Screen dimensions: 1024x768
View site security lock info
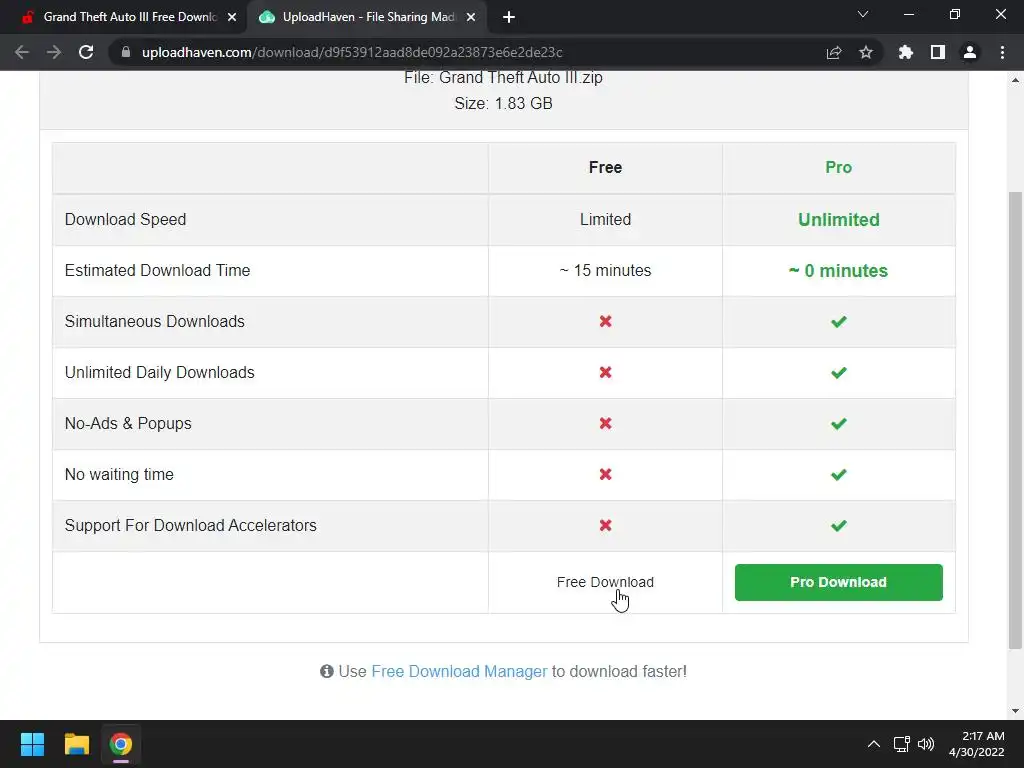point(126,52)
